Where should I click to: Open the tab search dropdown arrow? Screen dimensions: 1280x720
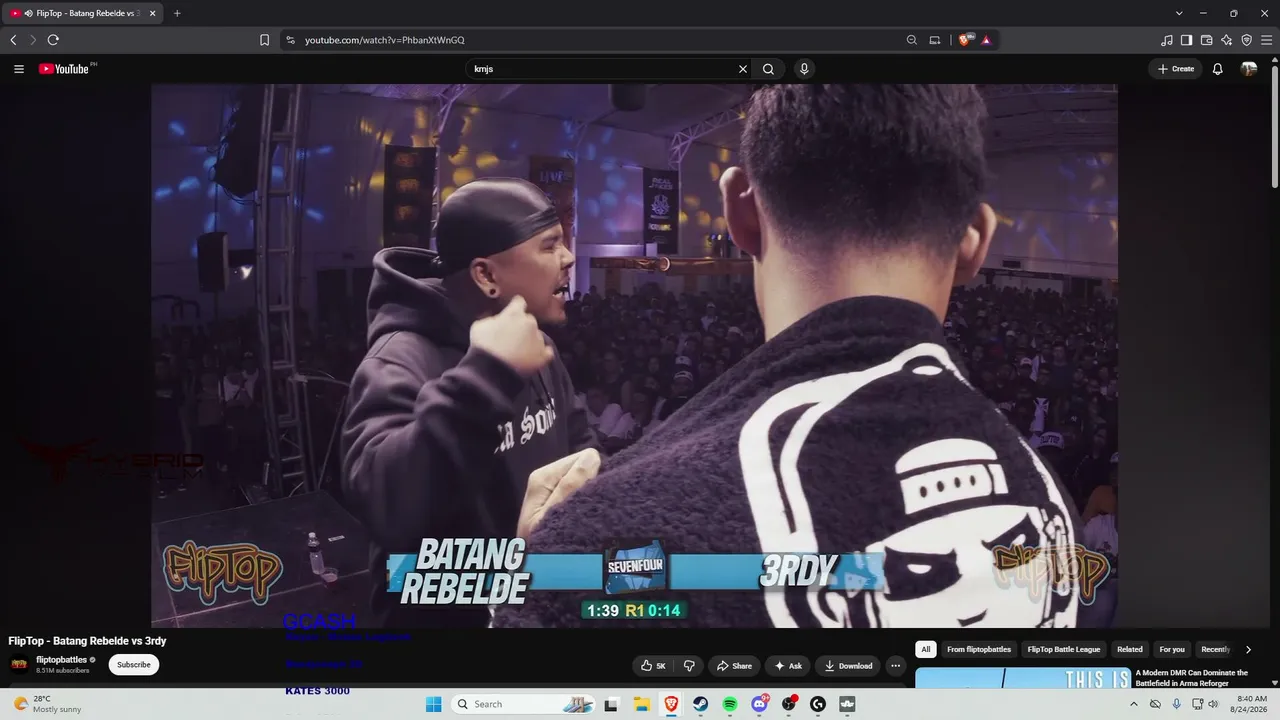click(1179, 13)
